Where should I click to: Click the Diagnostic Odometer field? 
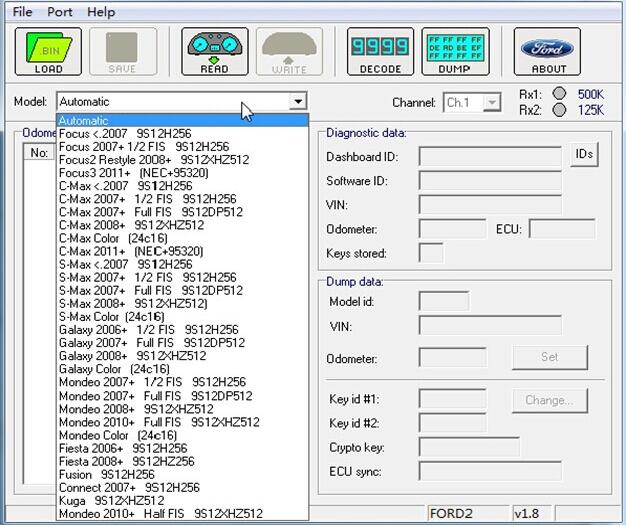pyautogui.click(x=452, y=229)
